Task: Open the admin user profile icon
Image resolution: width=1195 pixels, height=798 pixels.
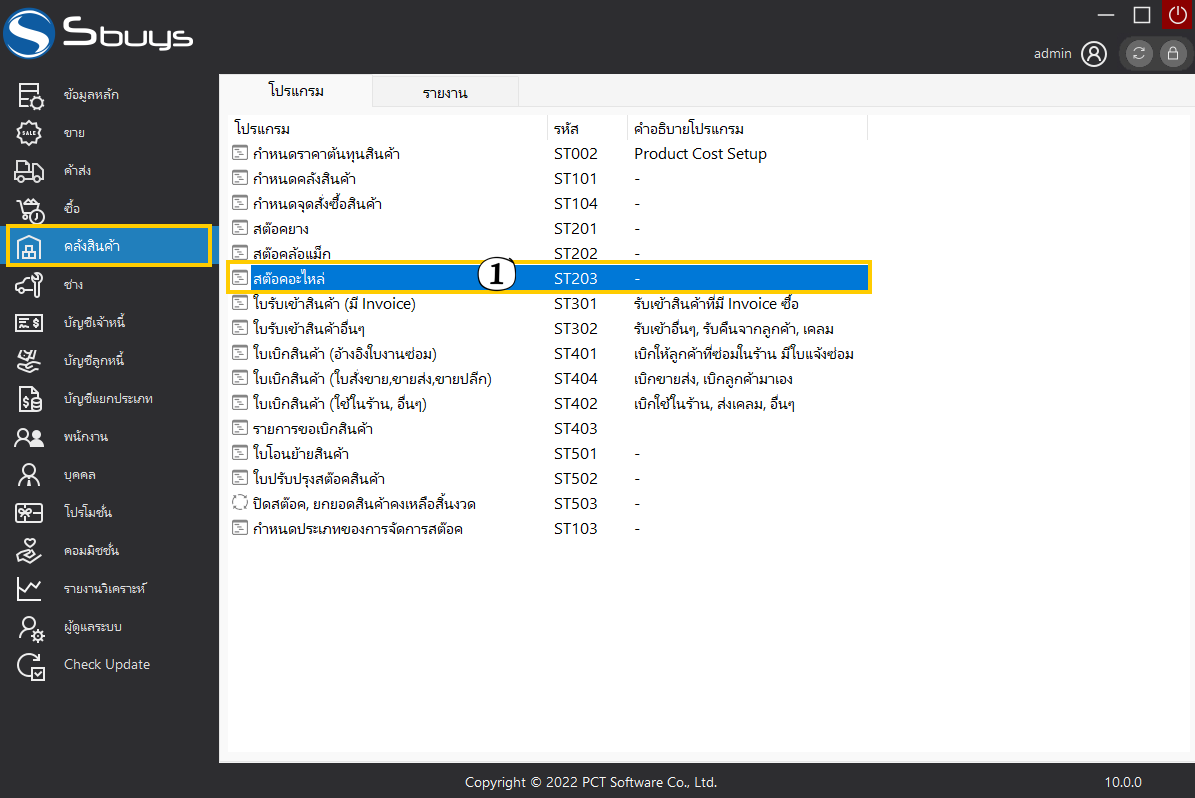Action: 1094,54
